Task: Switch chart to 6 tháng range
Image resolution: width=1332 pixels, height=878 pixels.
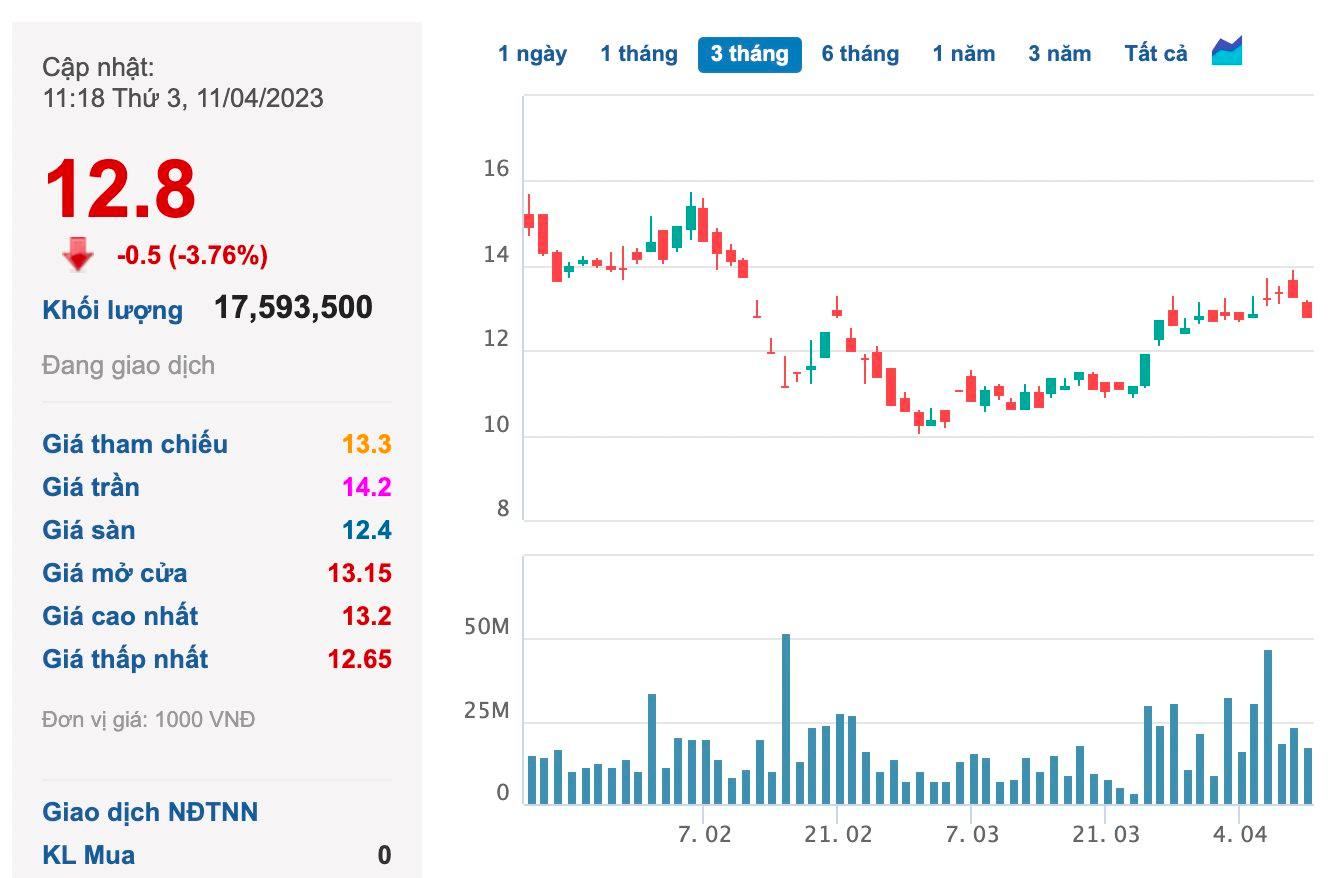Action: [x=860, y=54]
